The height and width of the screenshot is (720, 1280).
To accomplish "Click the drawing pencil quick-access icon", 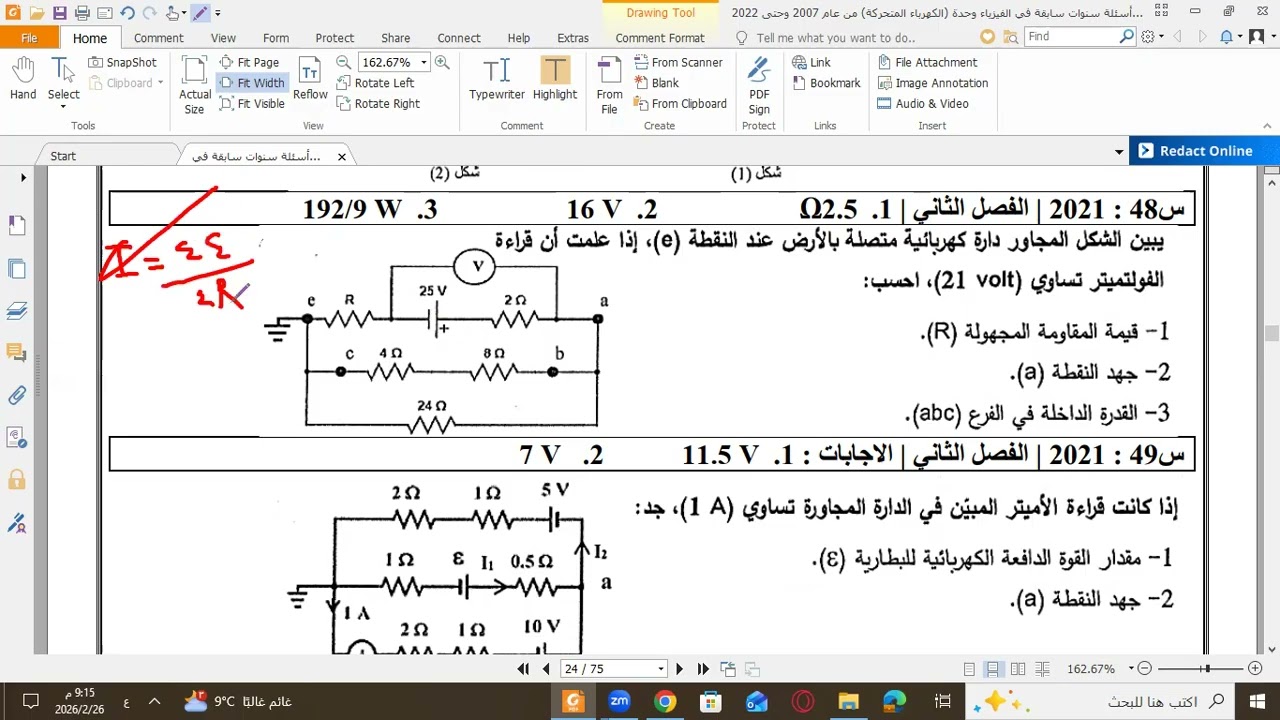I will (199, 14).
